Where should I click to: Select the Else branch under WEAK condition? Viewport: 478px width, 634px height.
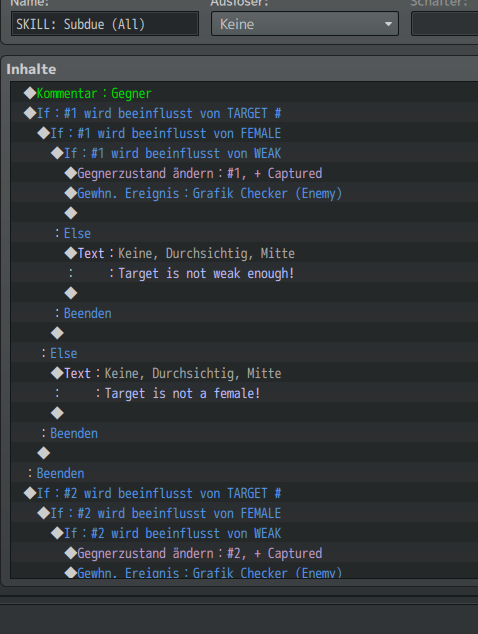(244, 233)
